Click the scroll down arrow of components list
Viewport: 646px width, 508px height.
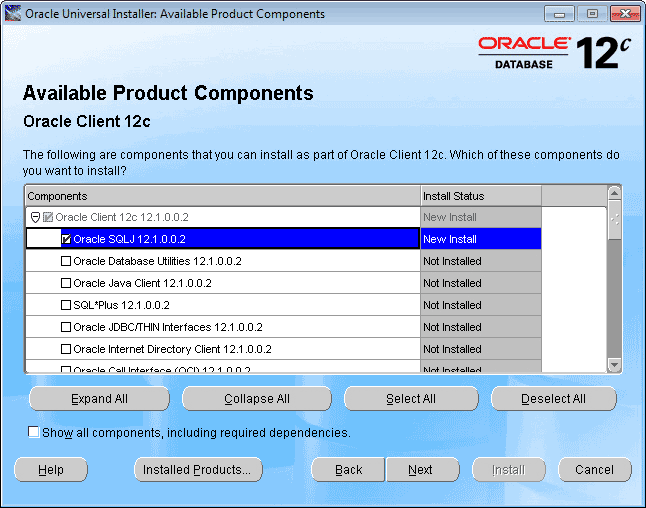[614, 365]
